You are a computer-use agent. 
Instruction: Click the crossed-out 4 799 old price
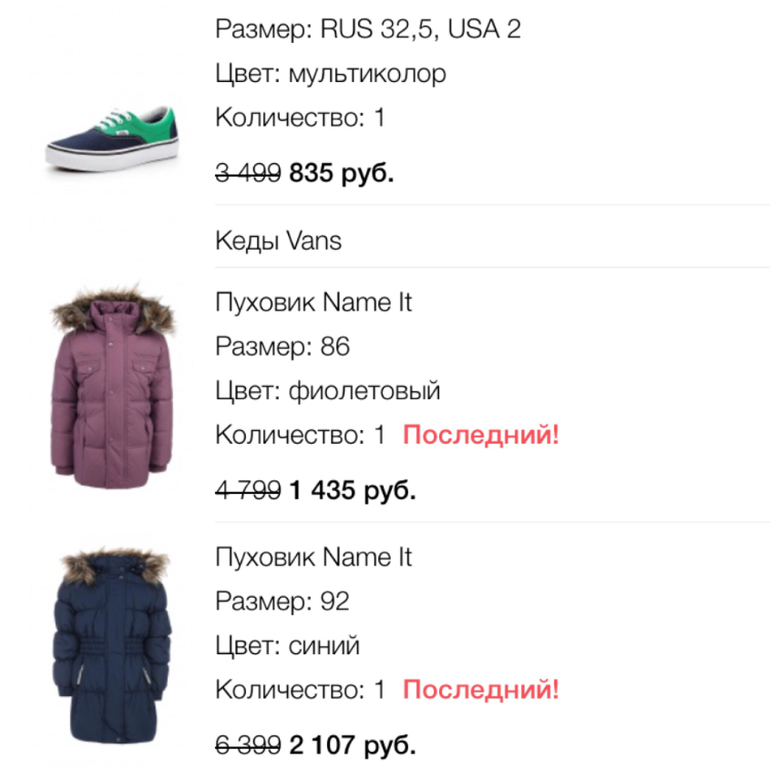click(248, 491)
